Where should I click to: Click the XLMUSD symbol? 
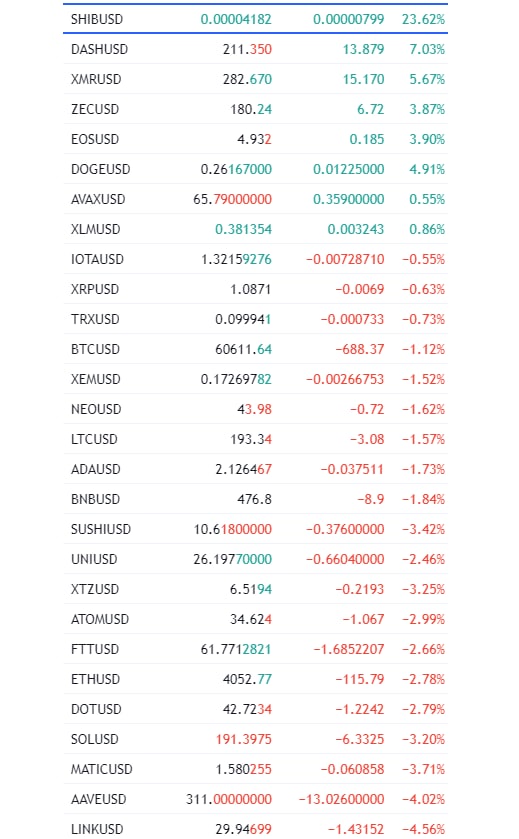[95, 229]
